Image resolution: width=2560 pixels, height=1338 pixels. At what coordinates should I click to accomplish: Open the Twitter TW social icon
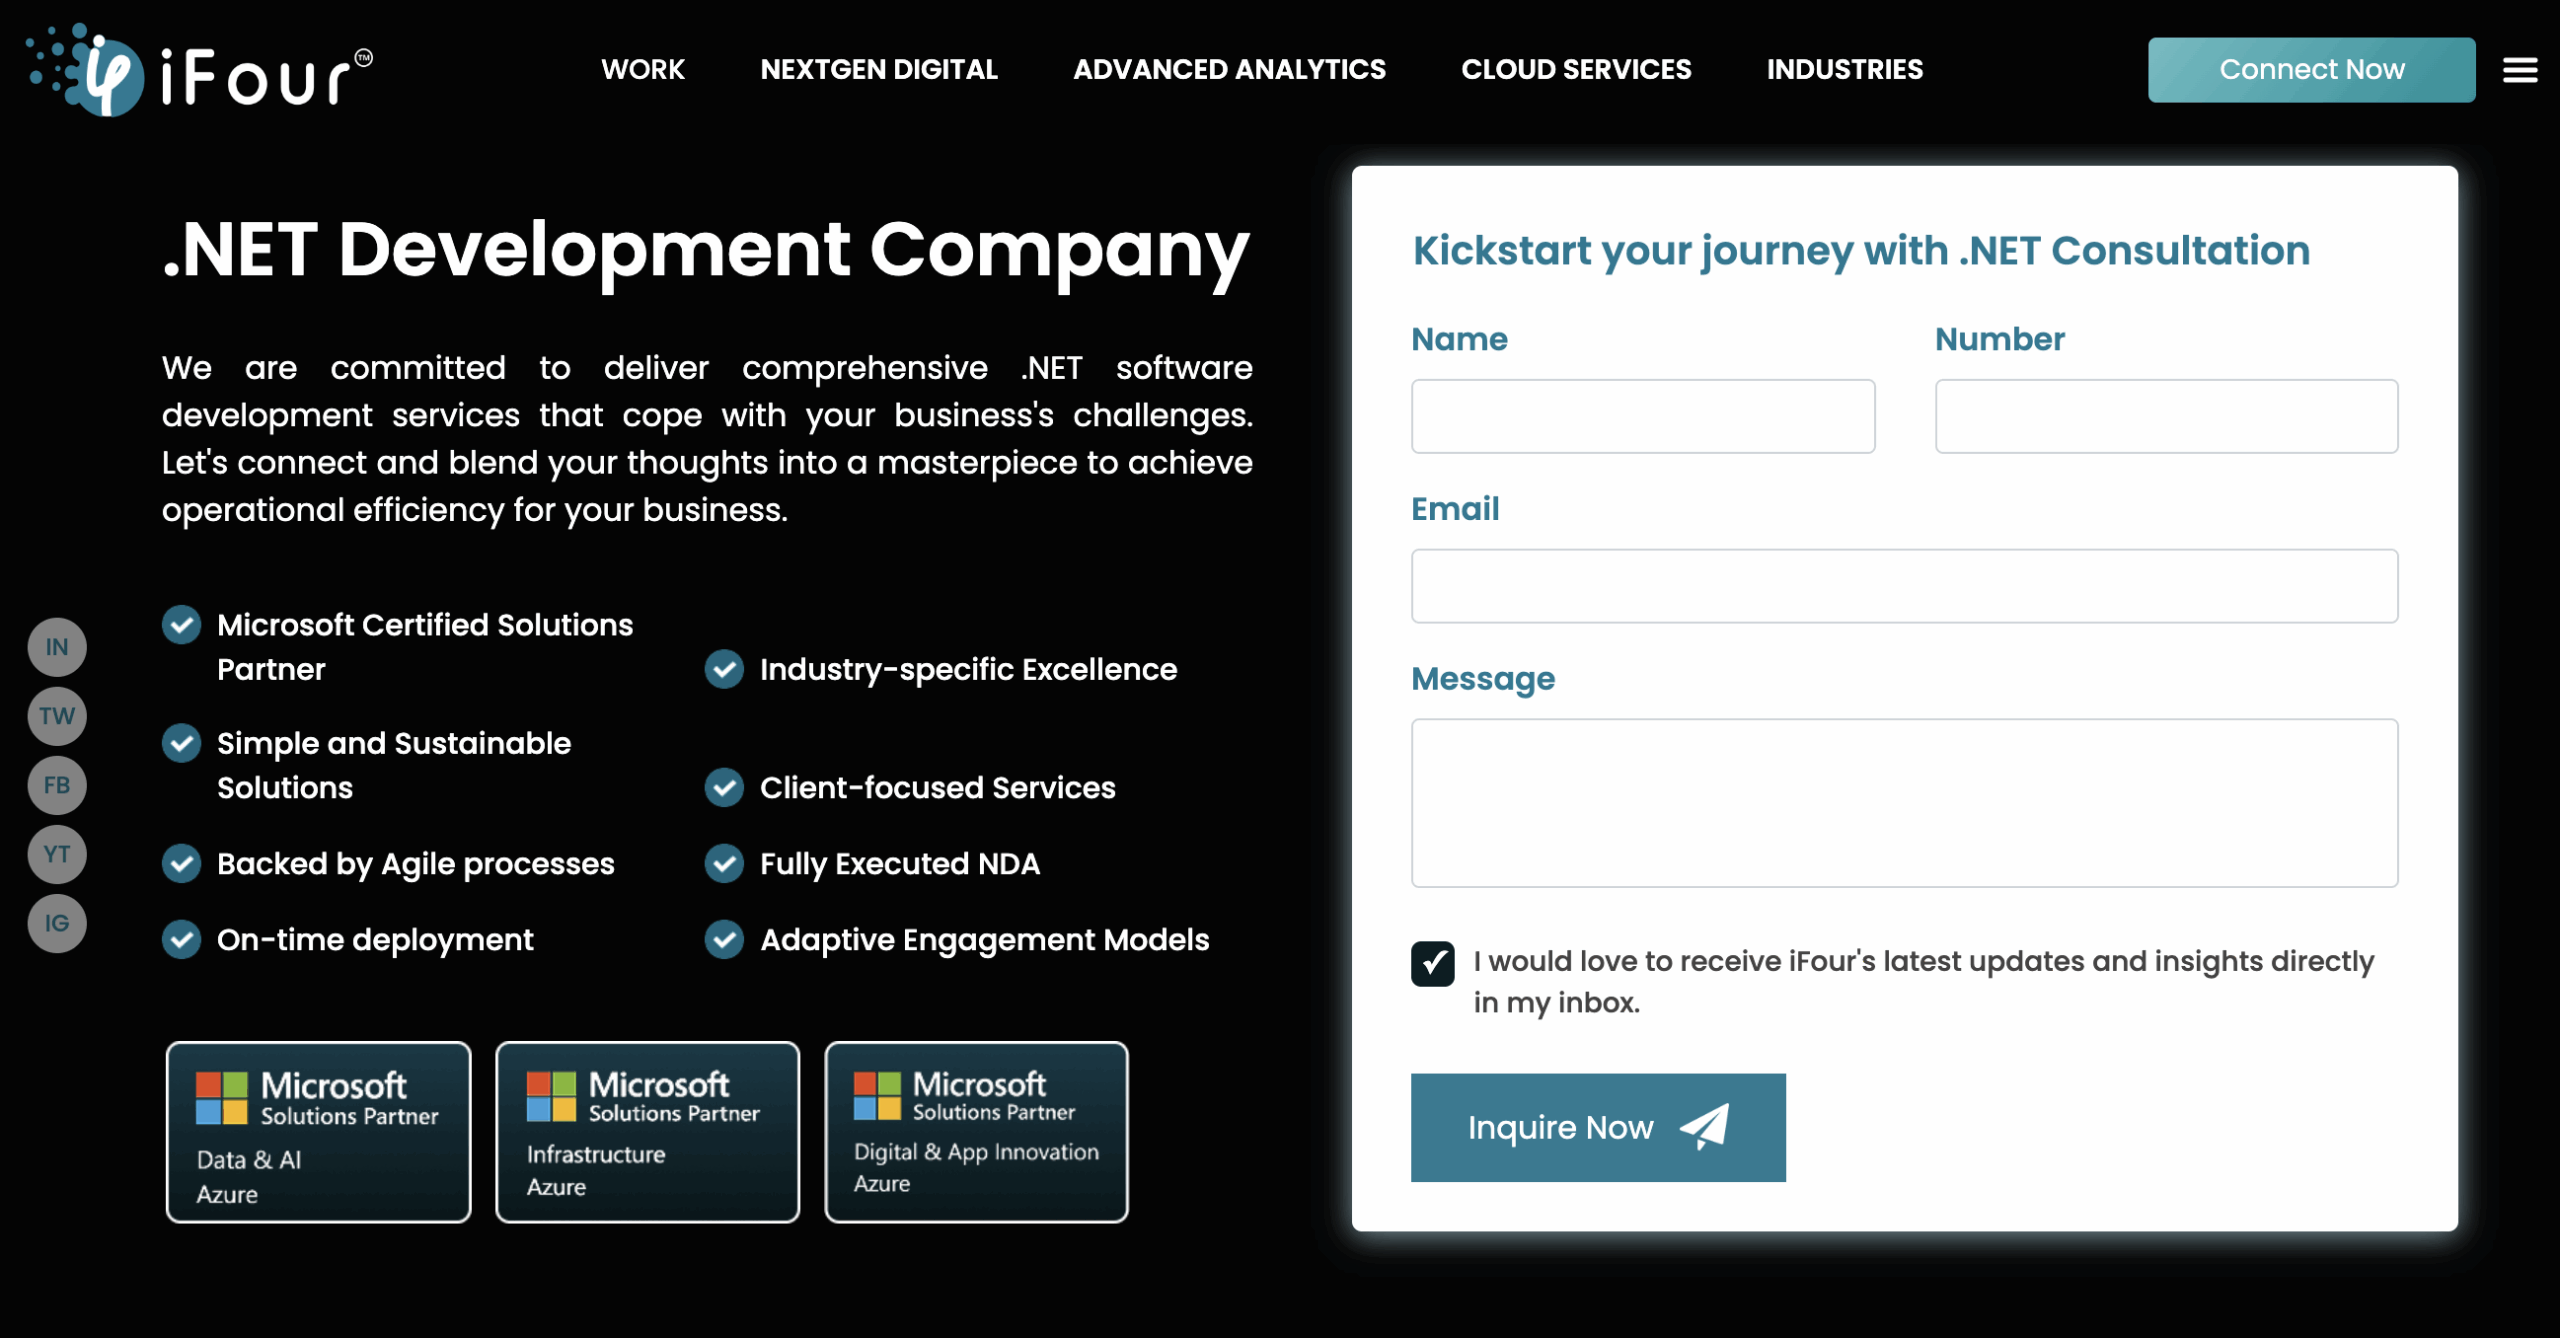(57, 716)
